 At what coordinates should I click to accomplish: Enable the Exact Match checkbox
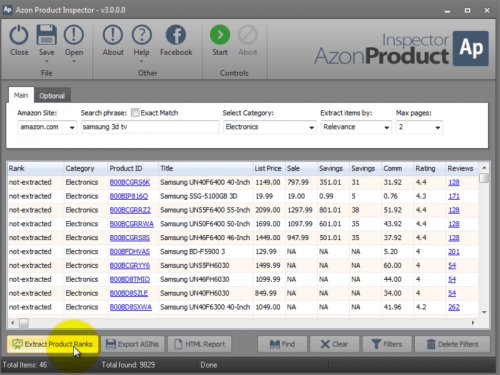[135, 113]
